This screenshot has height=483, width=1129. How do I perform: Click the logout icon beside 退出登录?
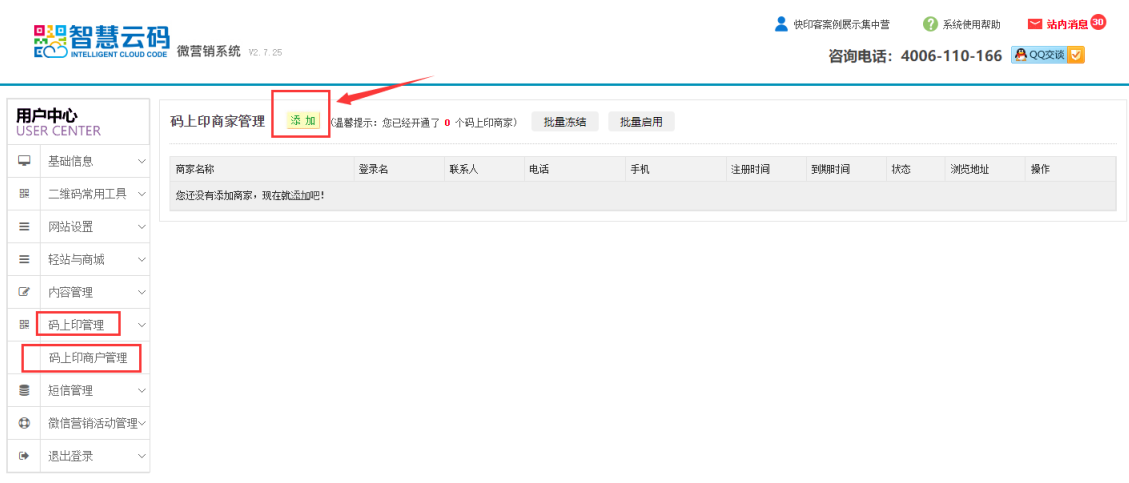point(24,456)
